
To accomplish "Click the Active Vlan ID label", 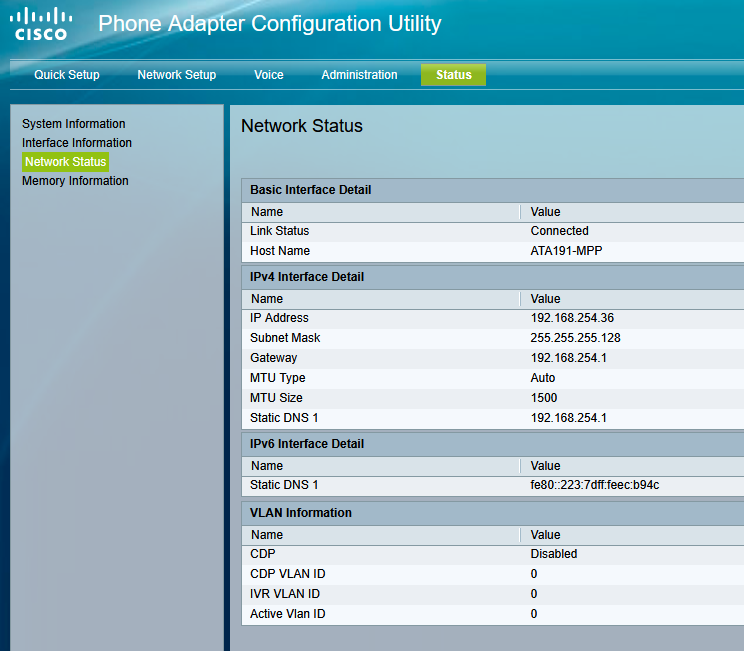I will 288,614.
